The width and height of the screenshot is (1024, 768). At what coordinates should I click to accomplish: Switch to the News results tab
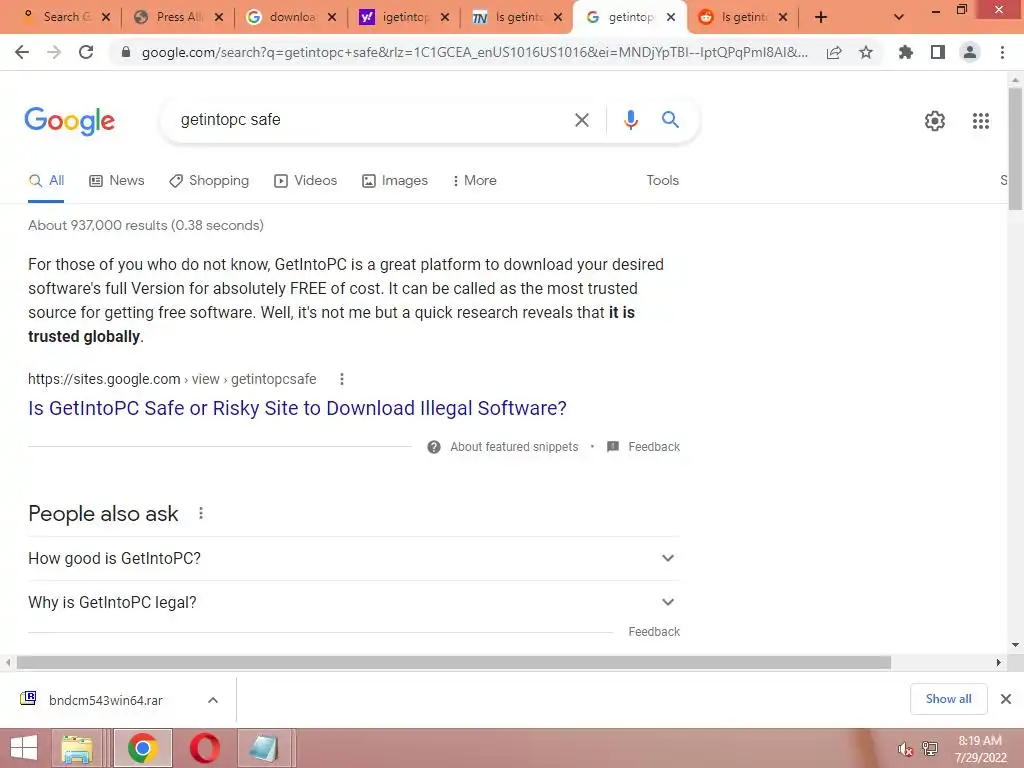117,180
